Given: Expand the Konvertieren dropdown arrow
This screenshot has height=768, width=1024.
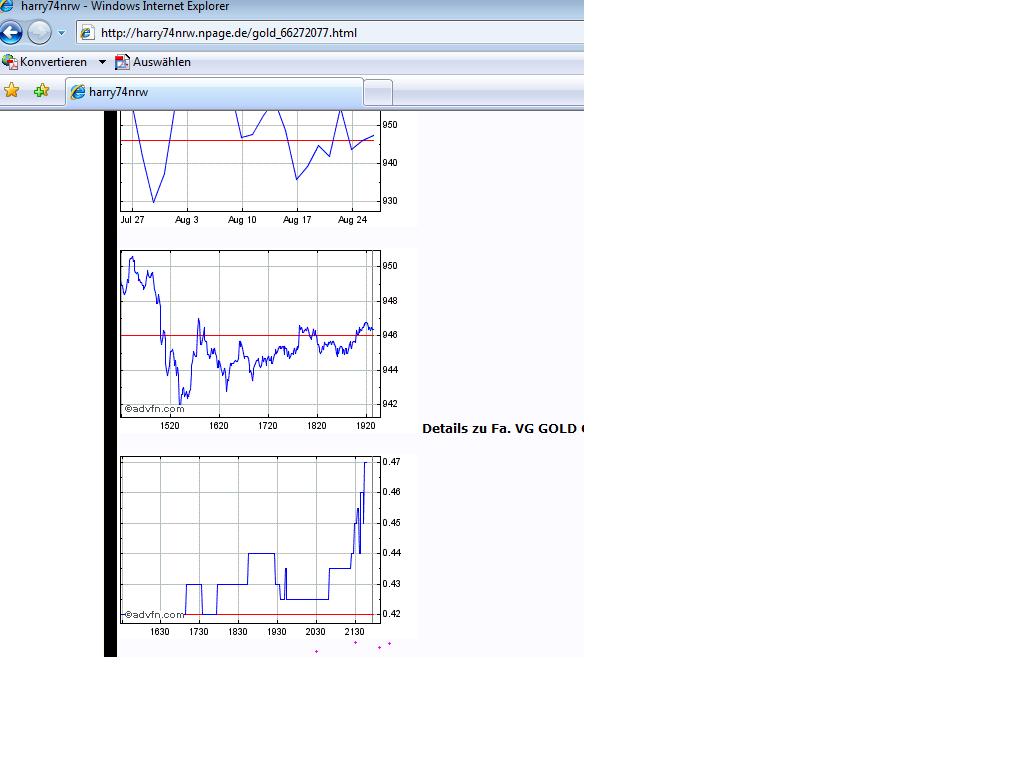Looking at the screenshot, I should coord(102,62).
